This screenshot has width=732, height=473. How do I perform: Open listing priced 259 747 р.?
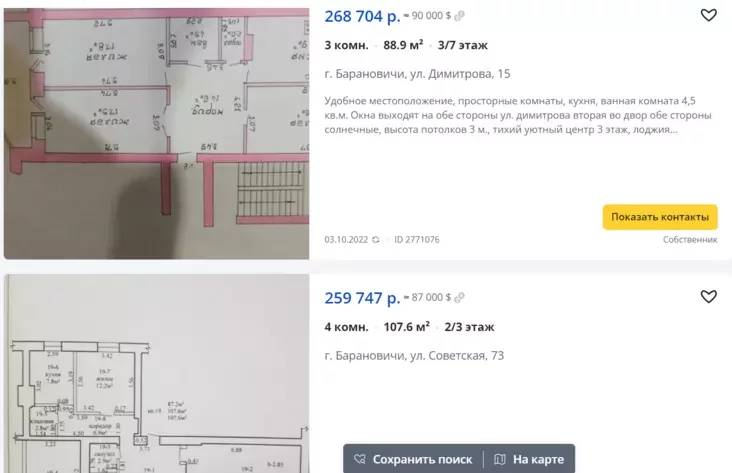tap(362, 298)
